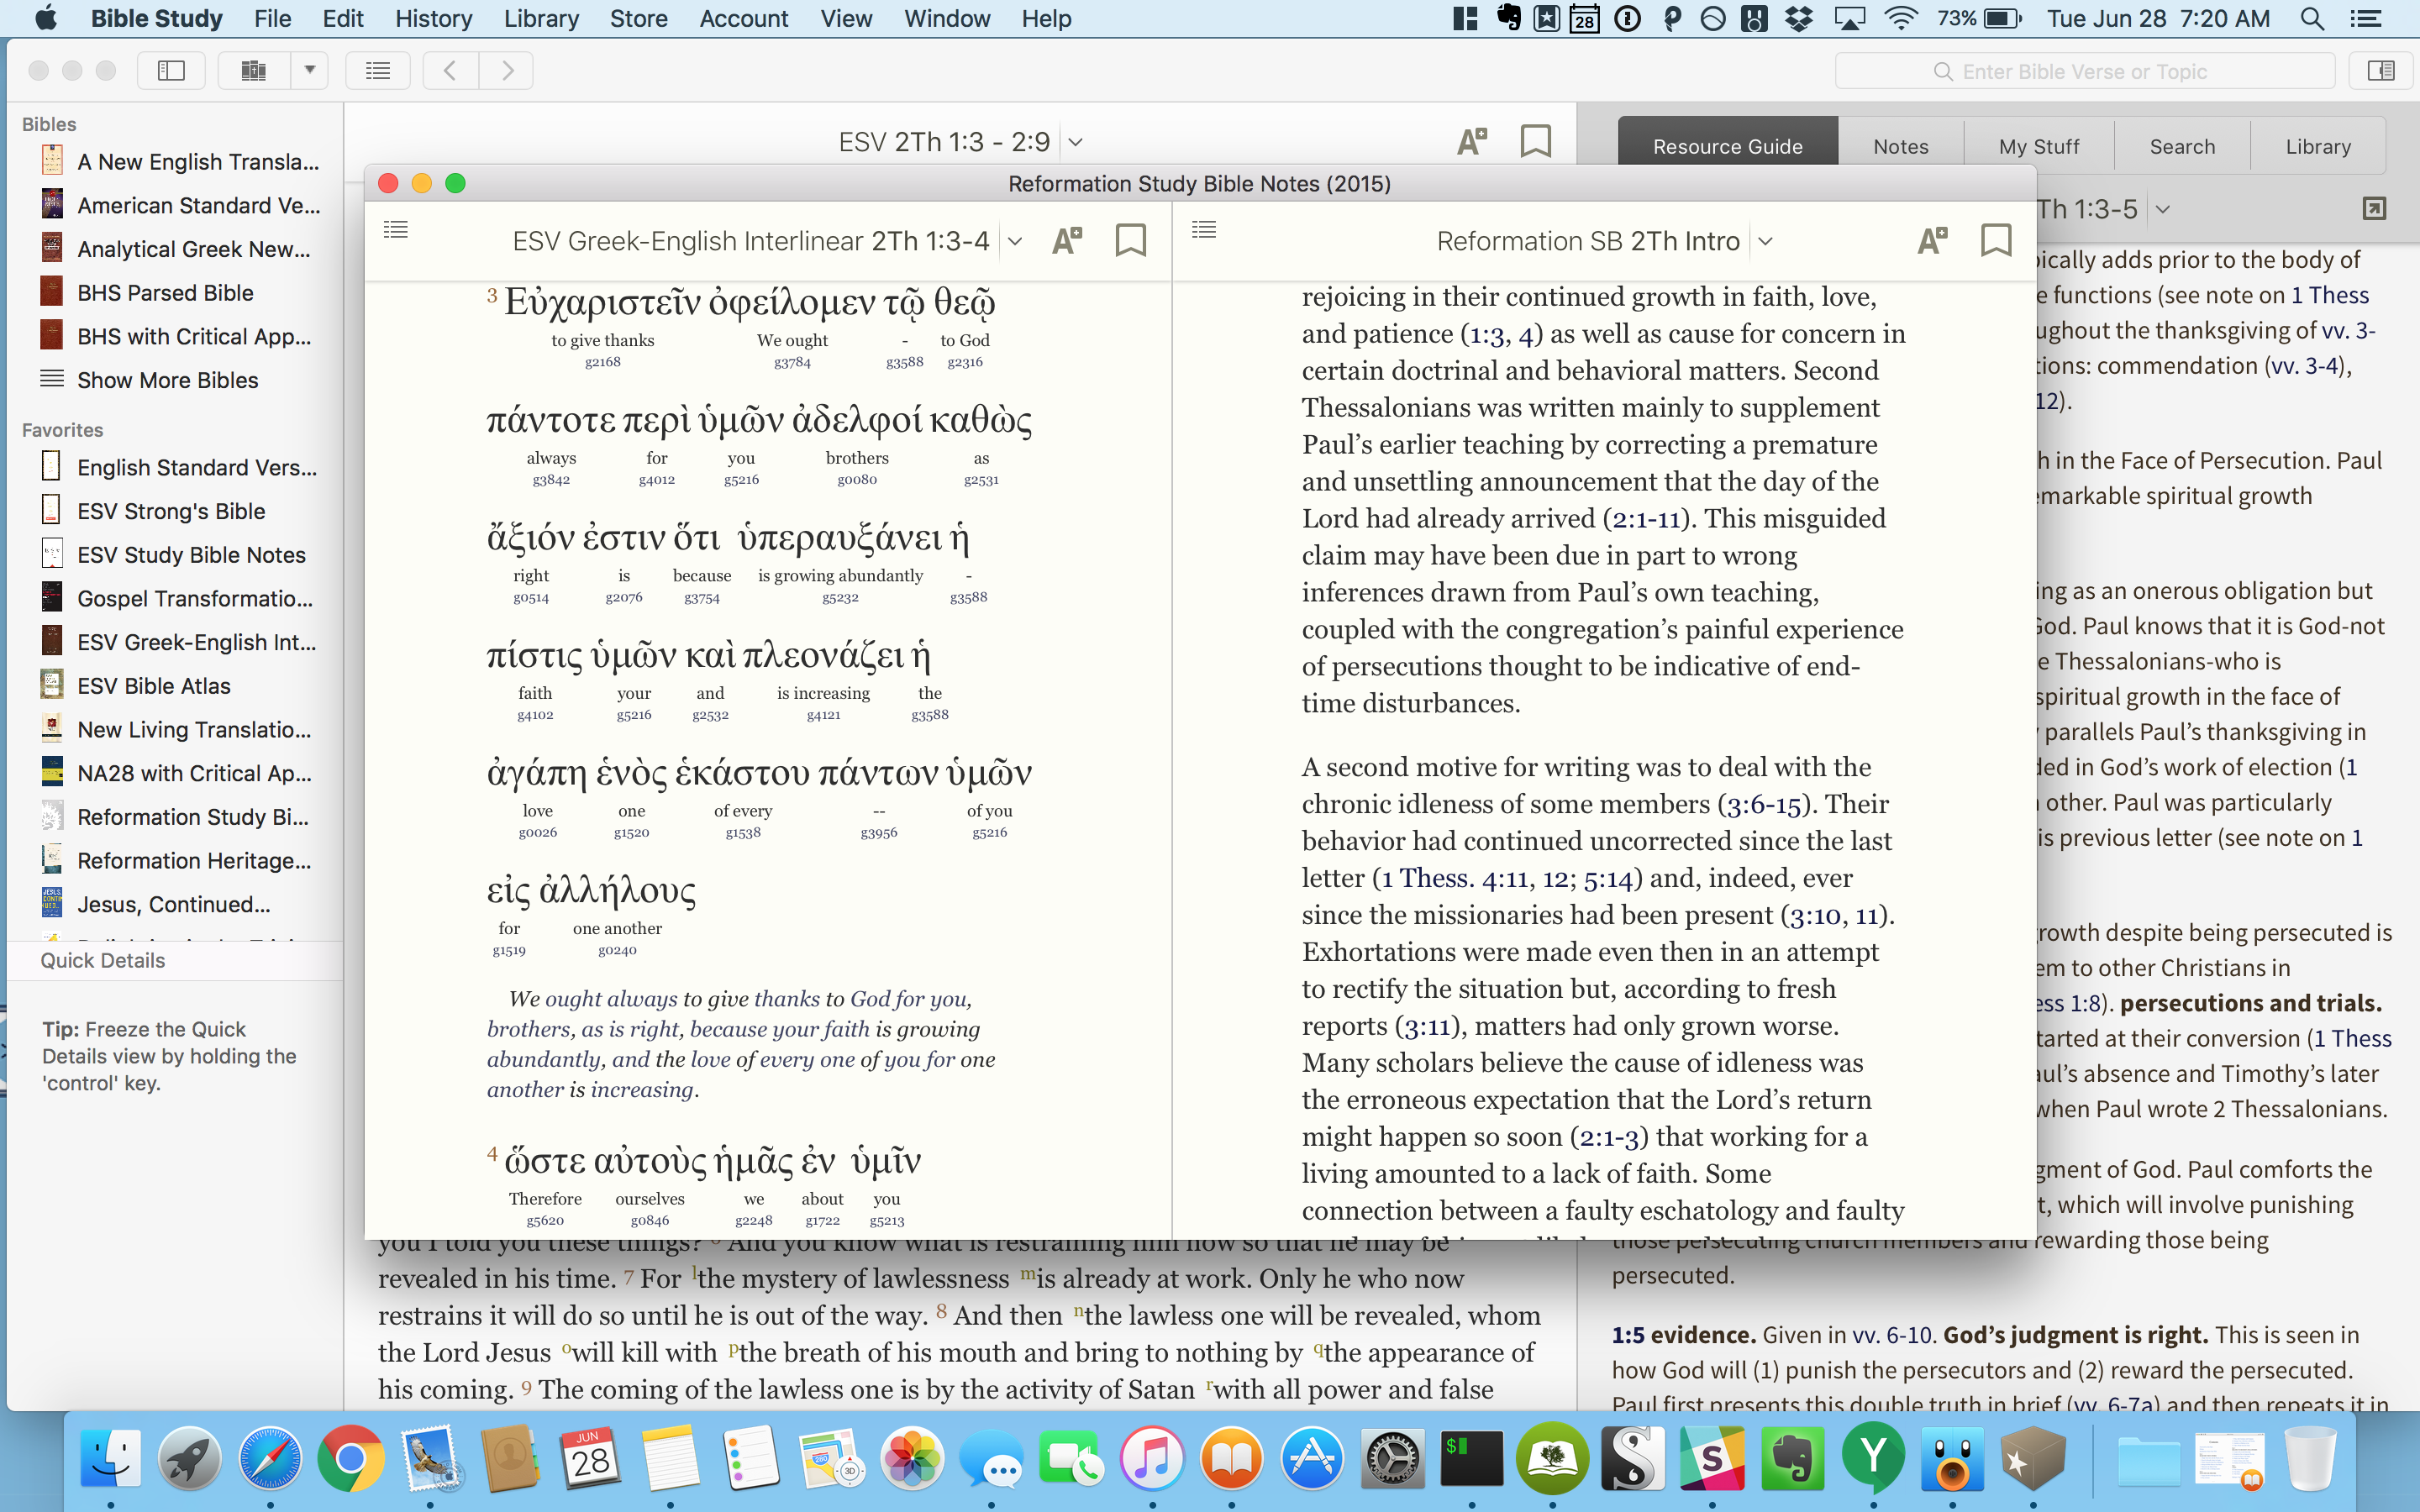Image resolution: width=2420 pixels, height=1512 pixels.
Task: Click the Enter Bible Verse or Topic field
Action: pos(2085,71)
